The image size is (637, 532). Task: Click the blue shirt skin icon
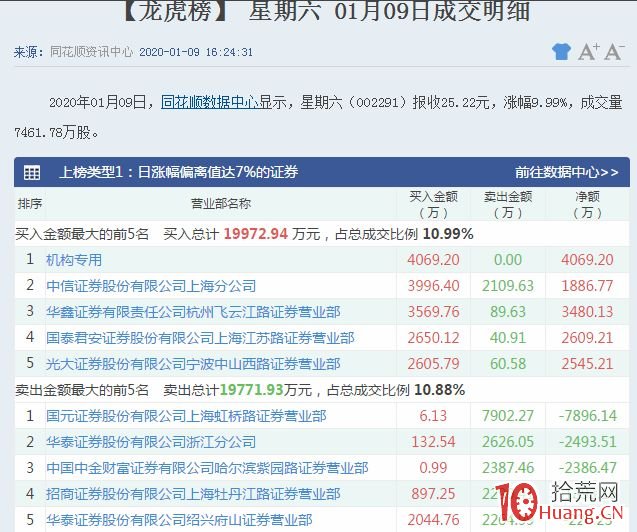coord(561,52)
